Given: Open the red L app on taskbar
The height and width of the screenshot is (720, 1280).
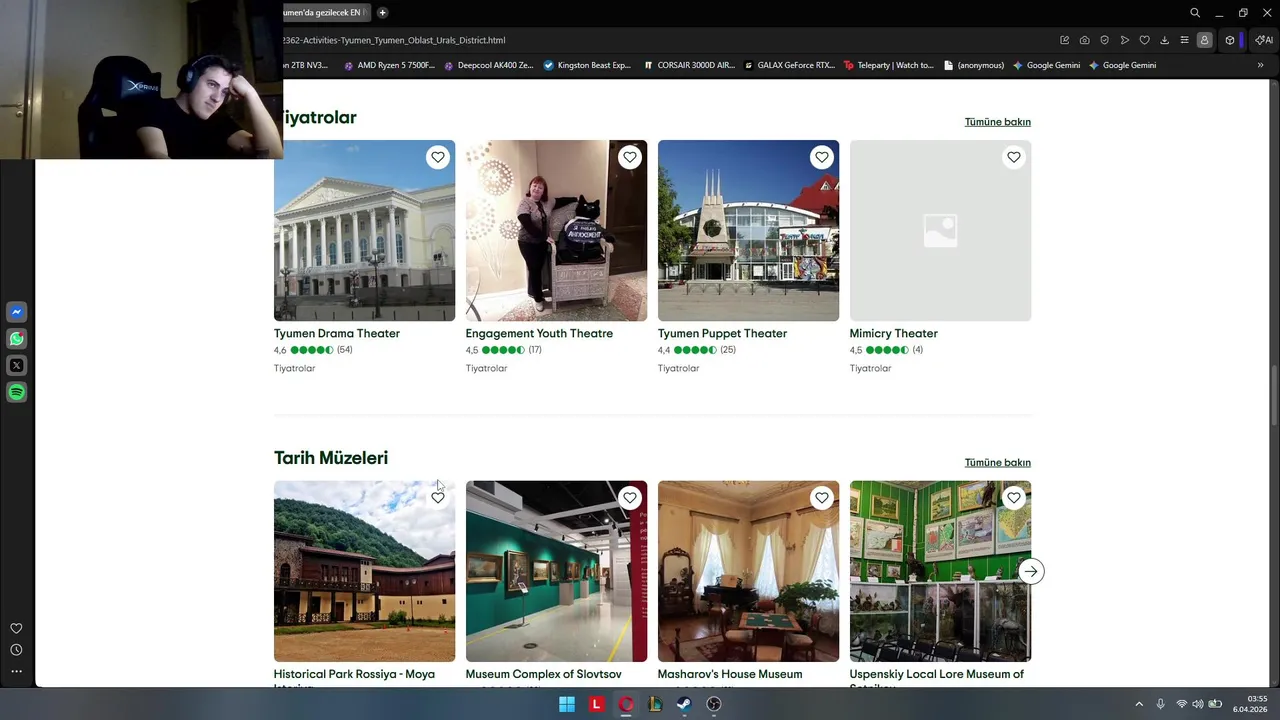Looking at the screenshot, I should click(596, 704).
